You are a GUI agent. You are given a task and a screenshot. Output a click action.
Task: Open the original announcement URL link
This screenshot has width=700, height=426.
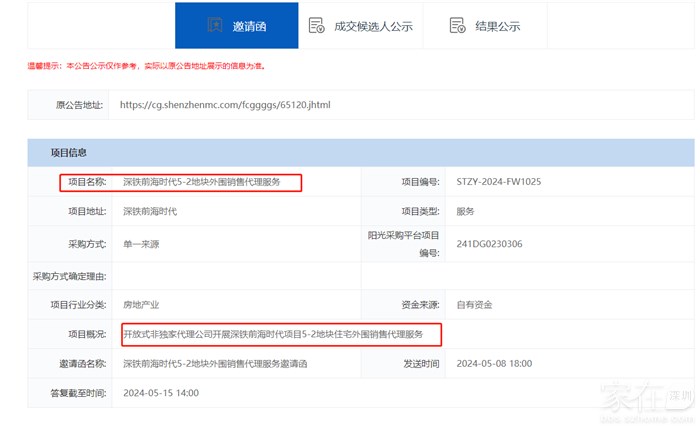(224, 104)
